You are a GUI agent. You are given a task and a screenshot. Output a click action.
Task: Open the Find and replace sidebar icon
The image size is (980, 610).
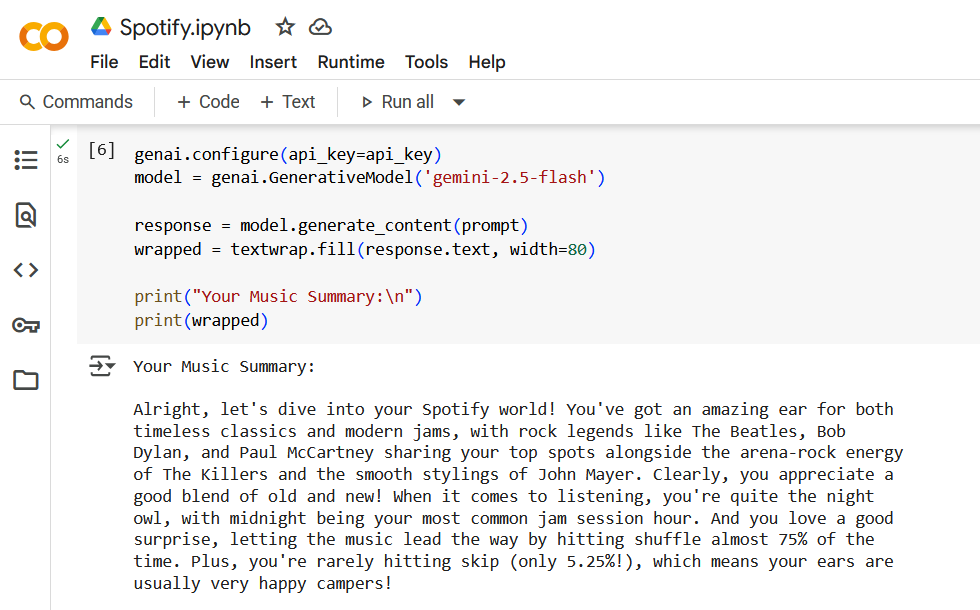tap(26, 215)
